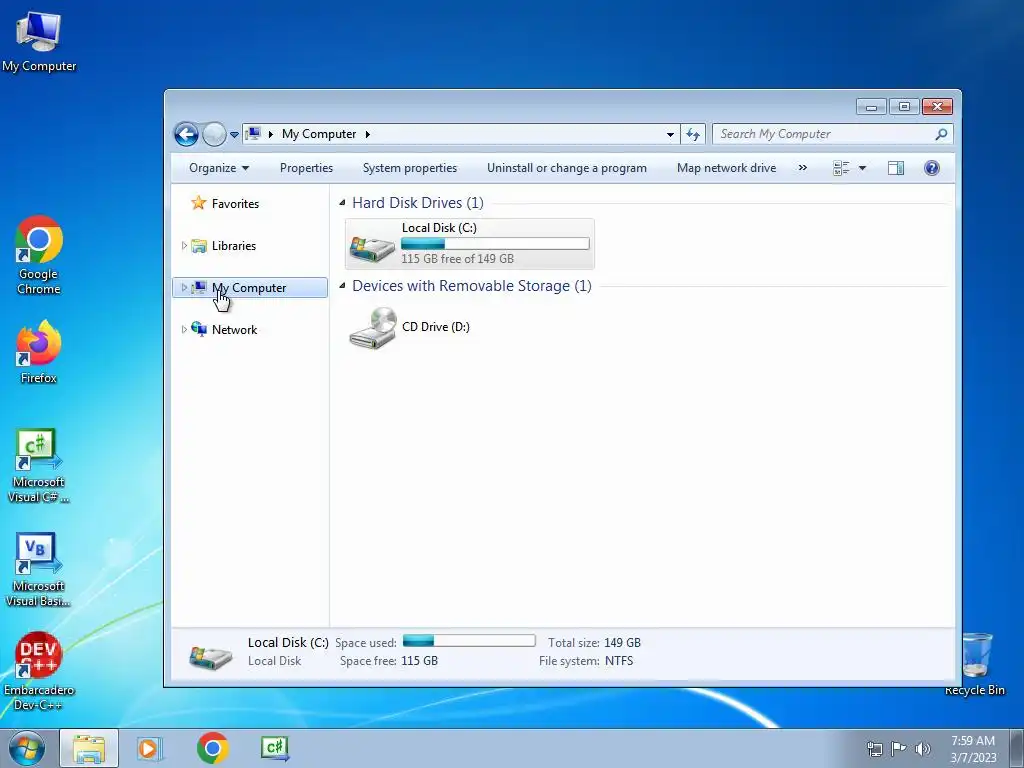Select My Computer in the navigation pane
Screen dimensions: 1024x768
coord(249,287)
